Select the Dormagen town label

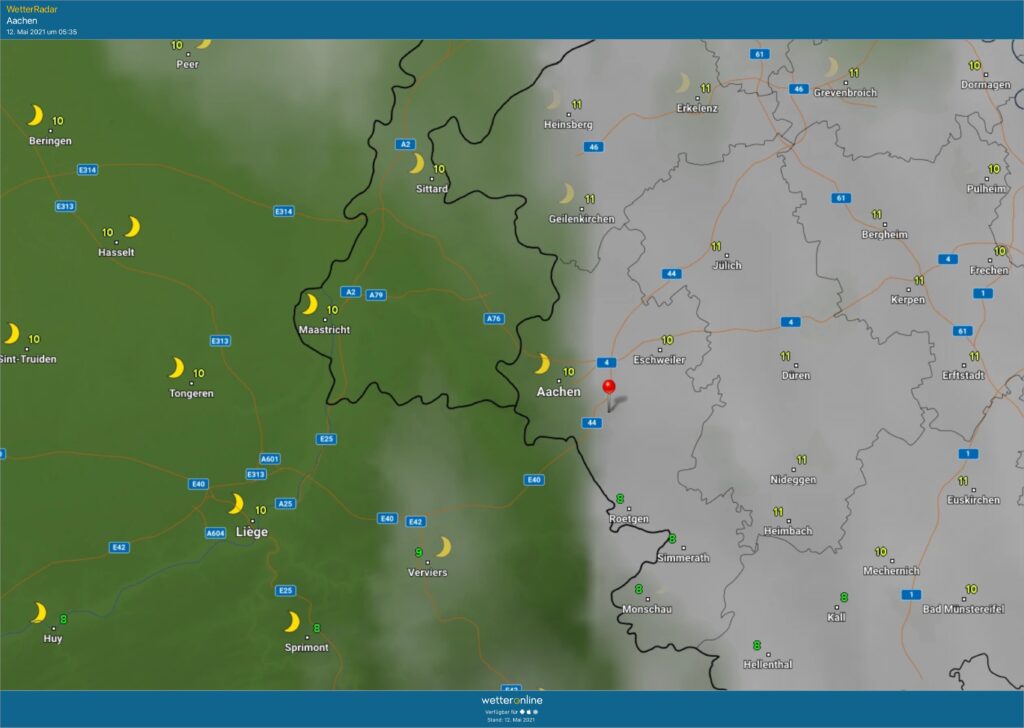click(985, 85)
